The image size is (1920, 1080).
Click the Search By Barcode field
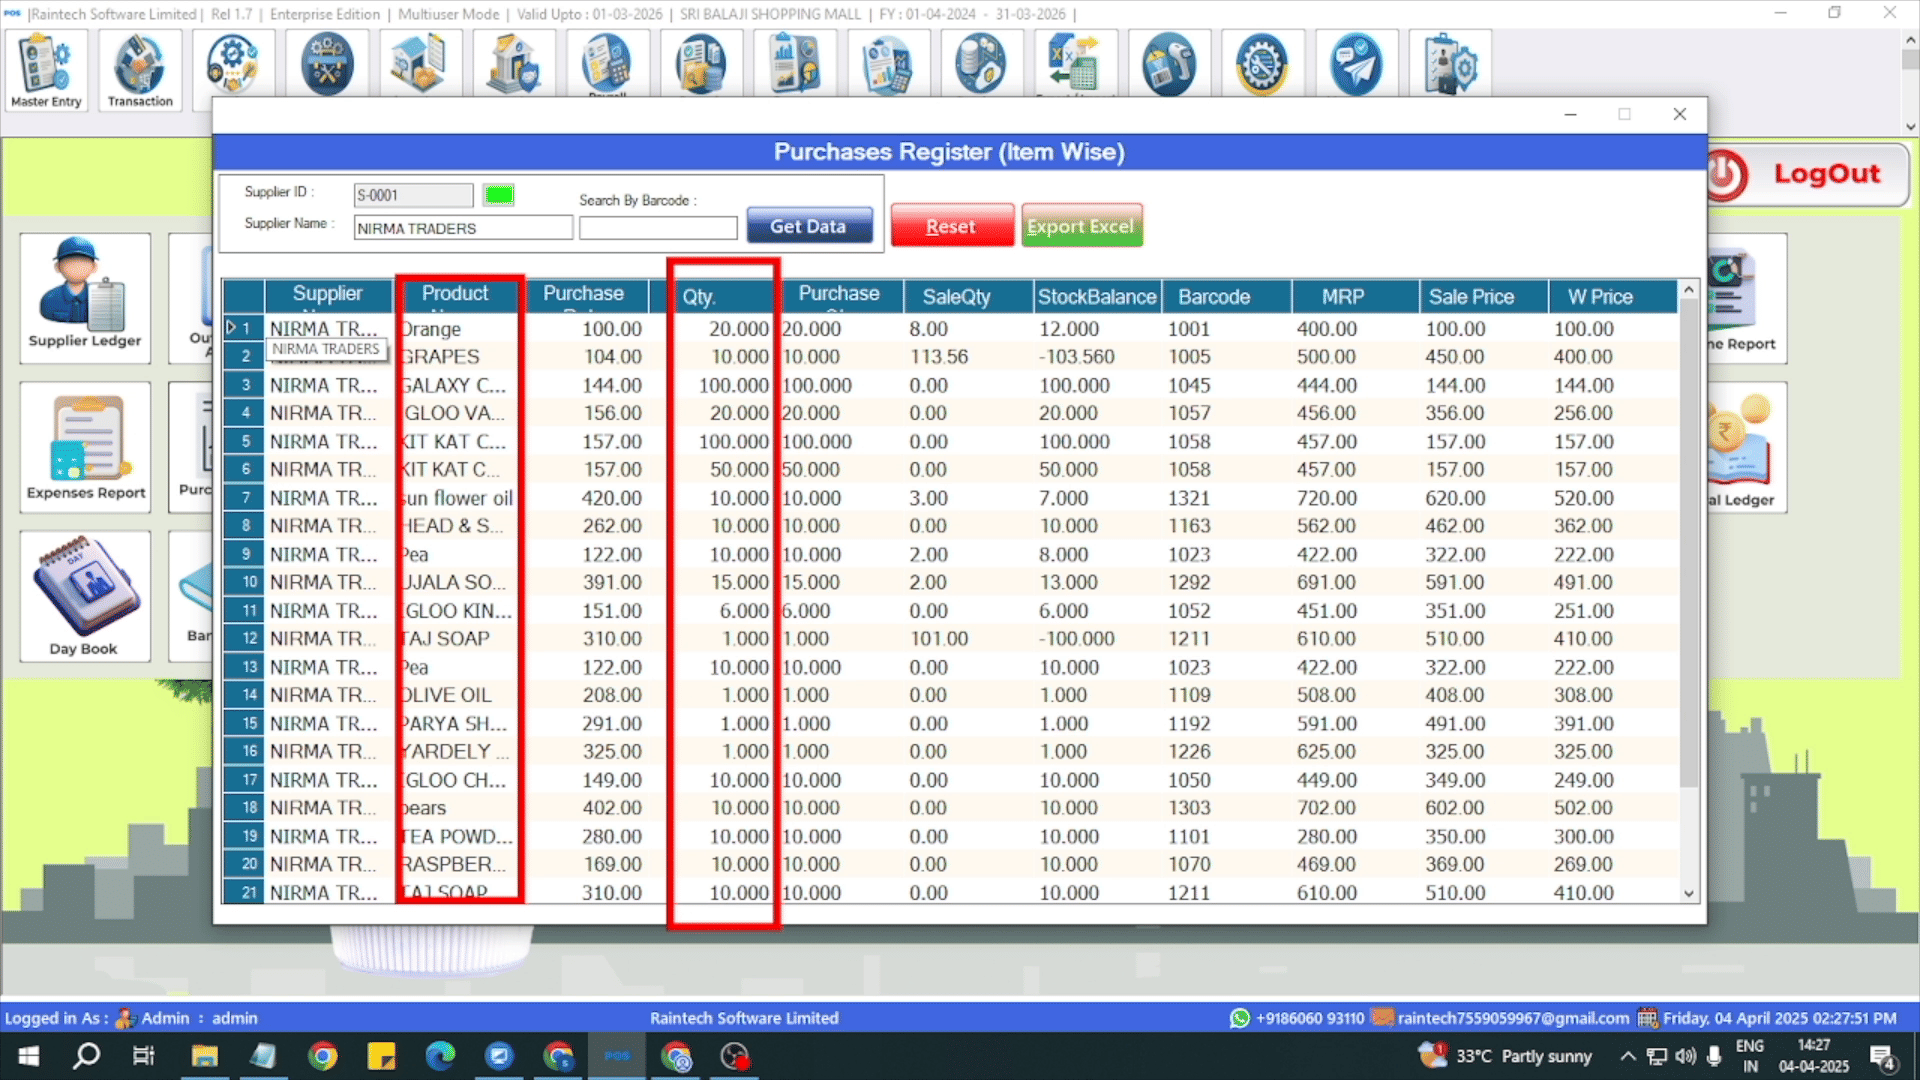click(x=658, y=229)
